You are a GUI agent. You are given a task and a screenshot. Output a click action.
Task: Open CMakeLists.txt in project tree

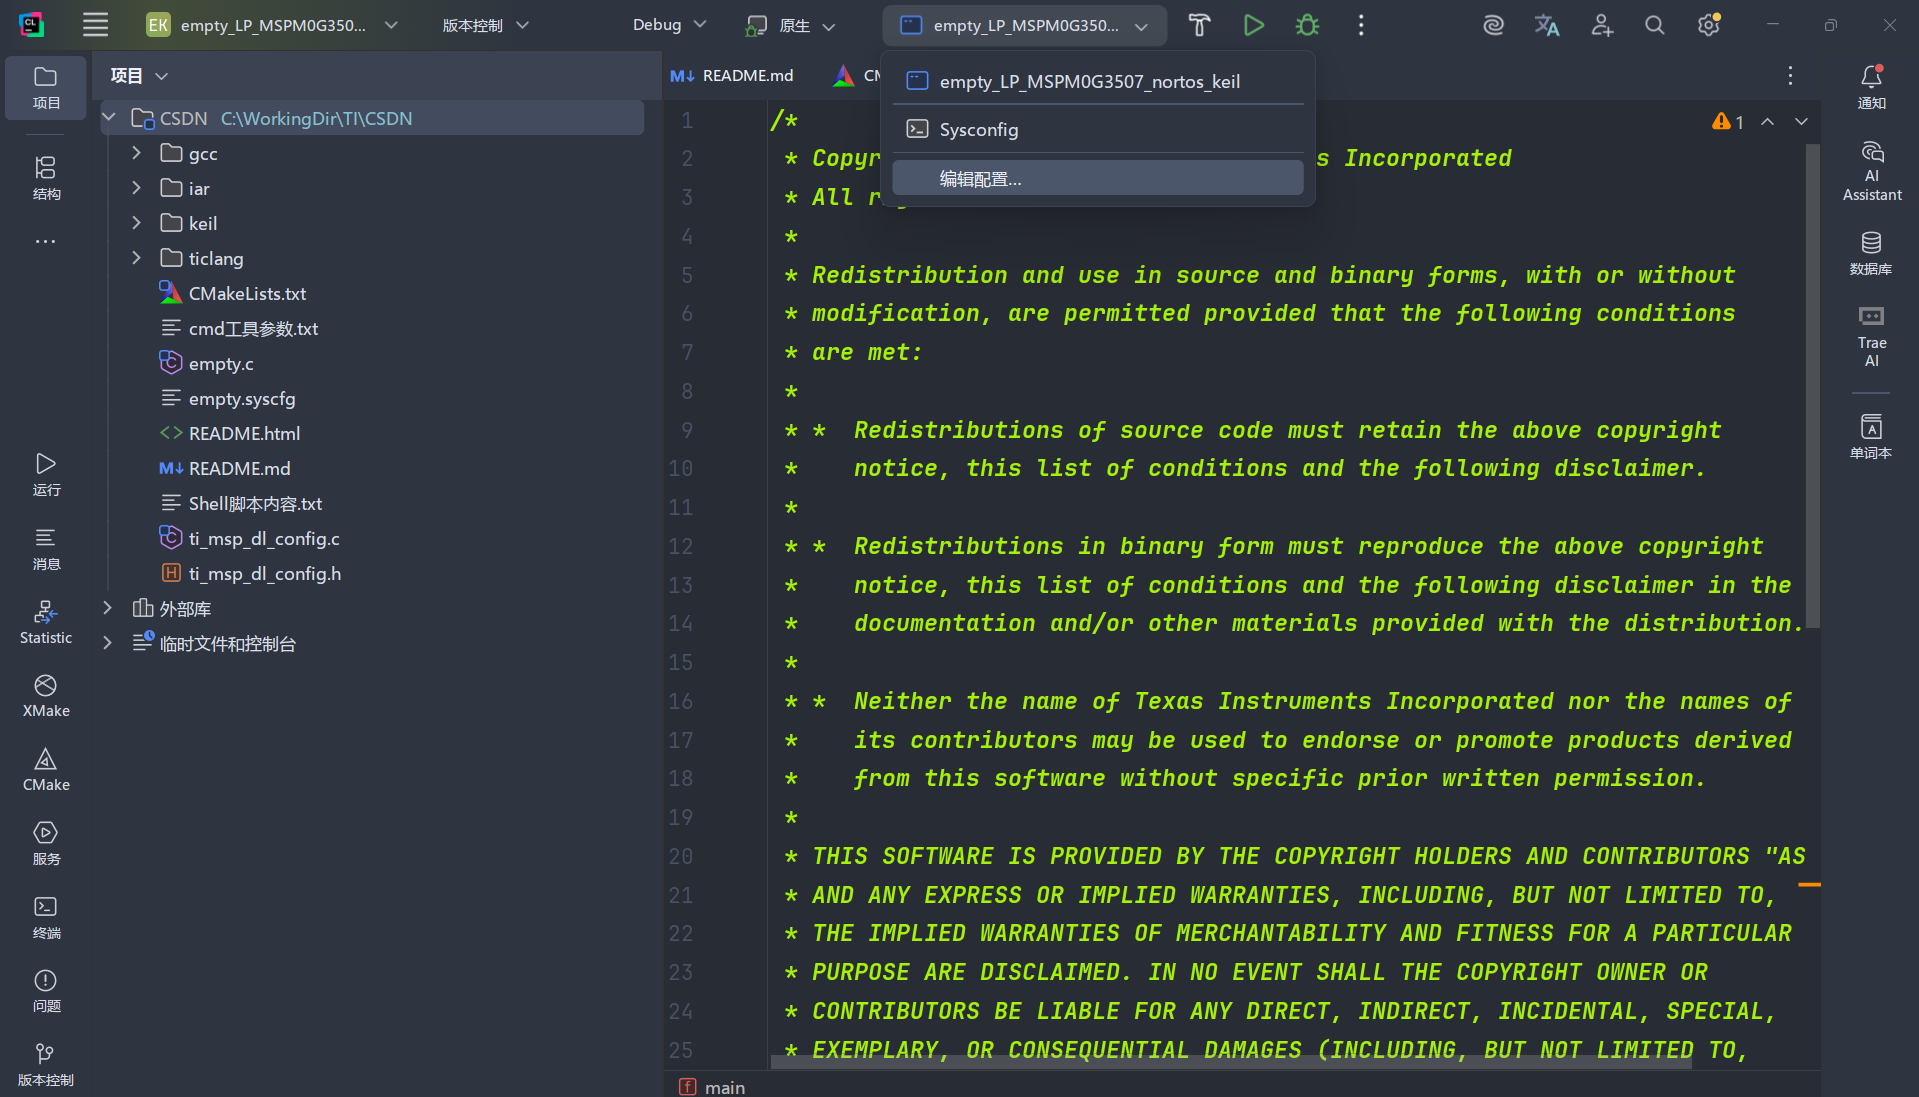[247, 293]
